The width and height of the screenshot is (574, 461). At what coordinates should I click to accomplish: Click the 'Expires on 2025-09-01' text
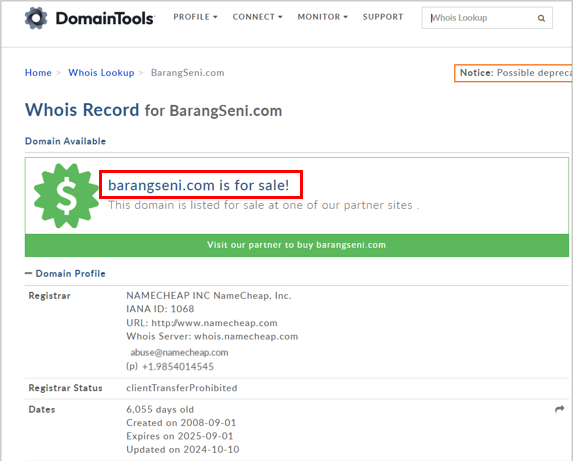[180, 436]
